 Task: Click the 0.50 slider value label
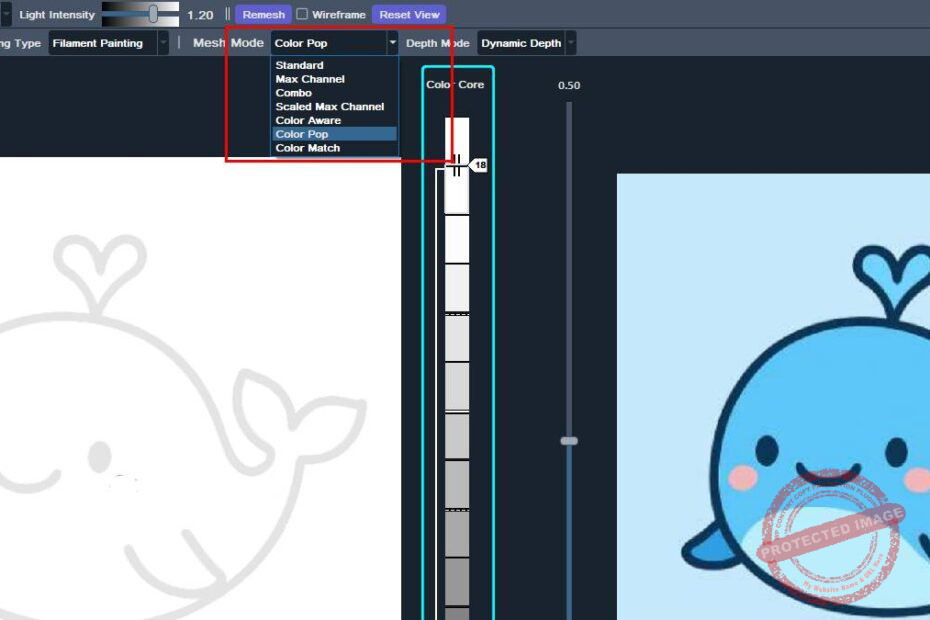click(x=569, y=85)
